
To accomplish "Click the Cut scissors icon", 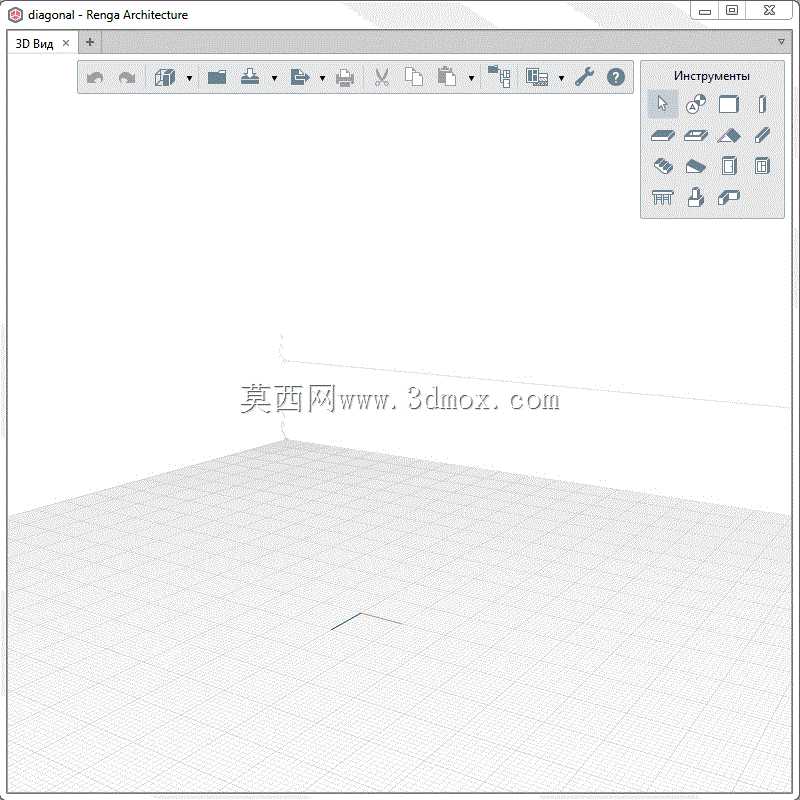I will pos(381,78).
